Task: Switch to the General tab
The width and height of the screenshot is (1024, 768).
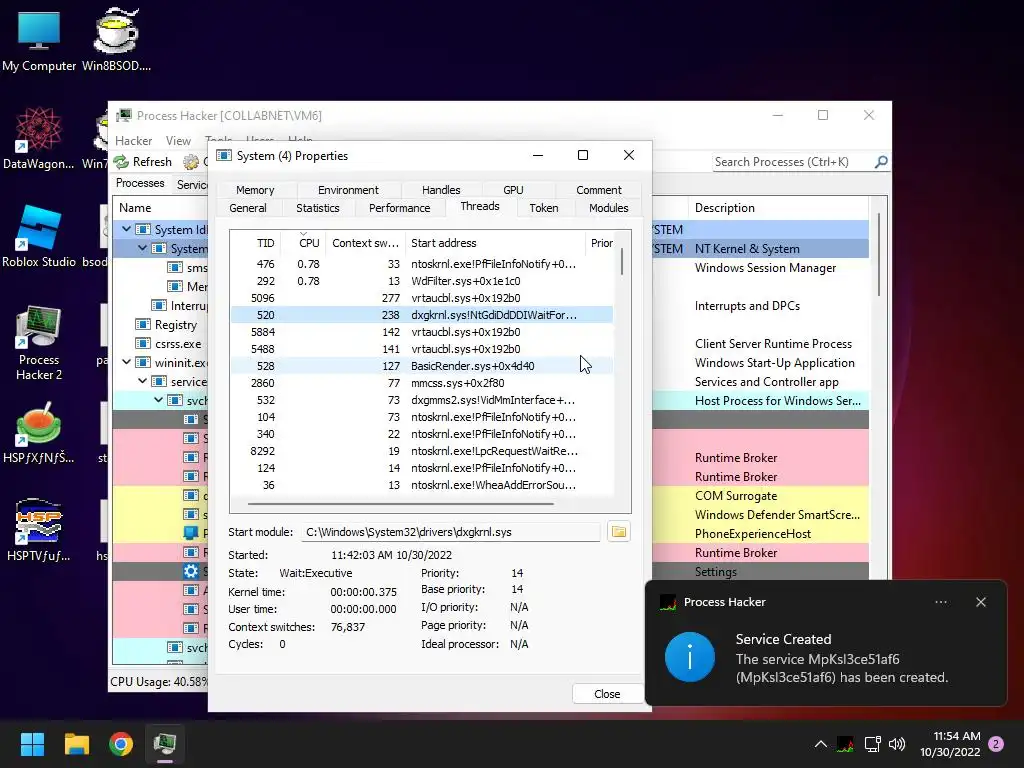Action: click(248, 208)
